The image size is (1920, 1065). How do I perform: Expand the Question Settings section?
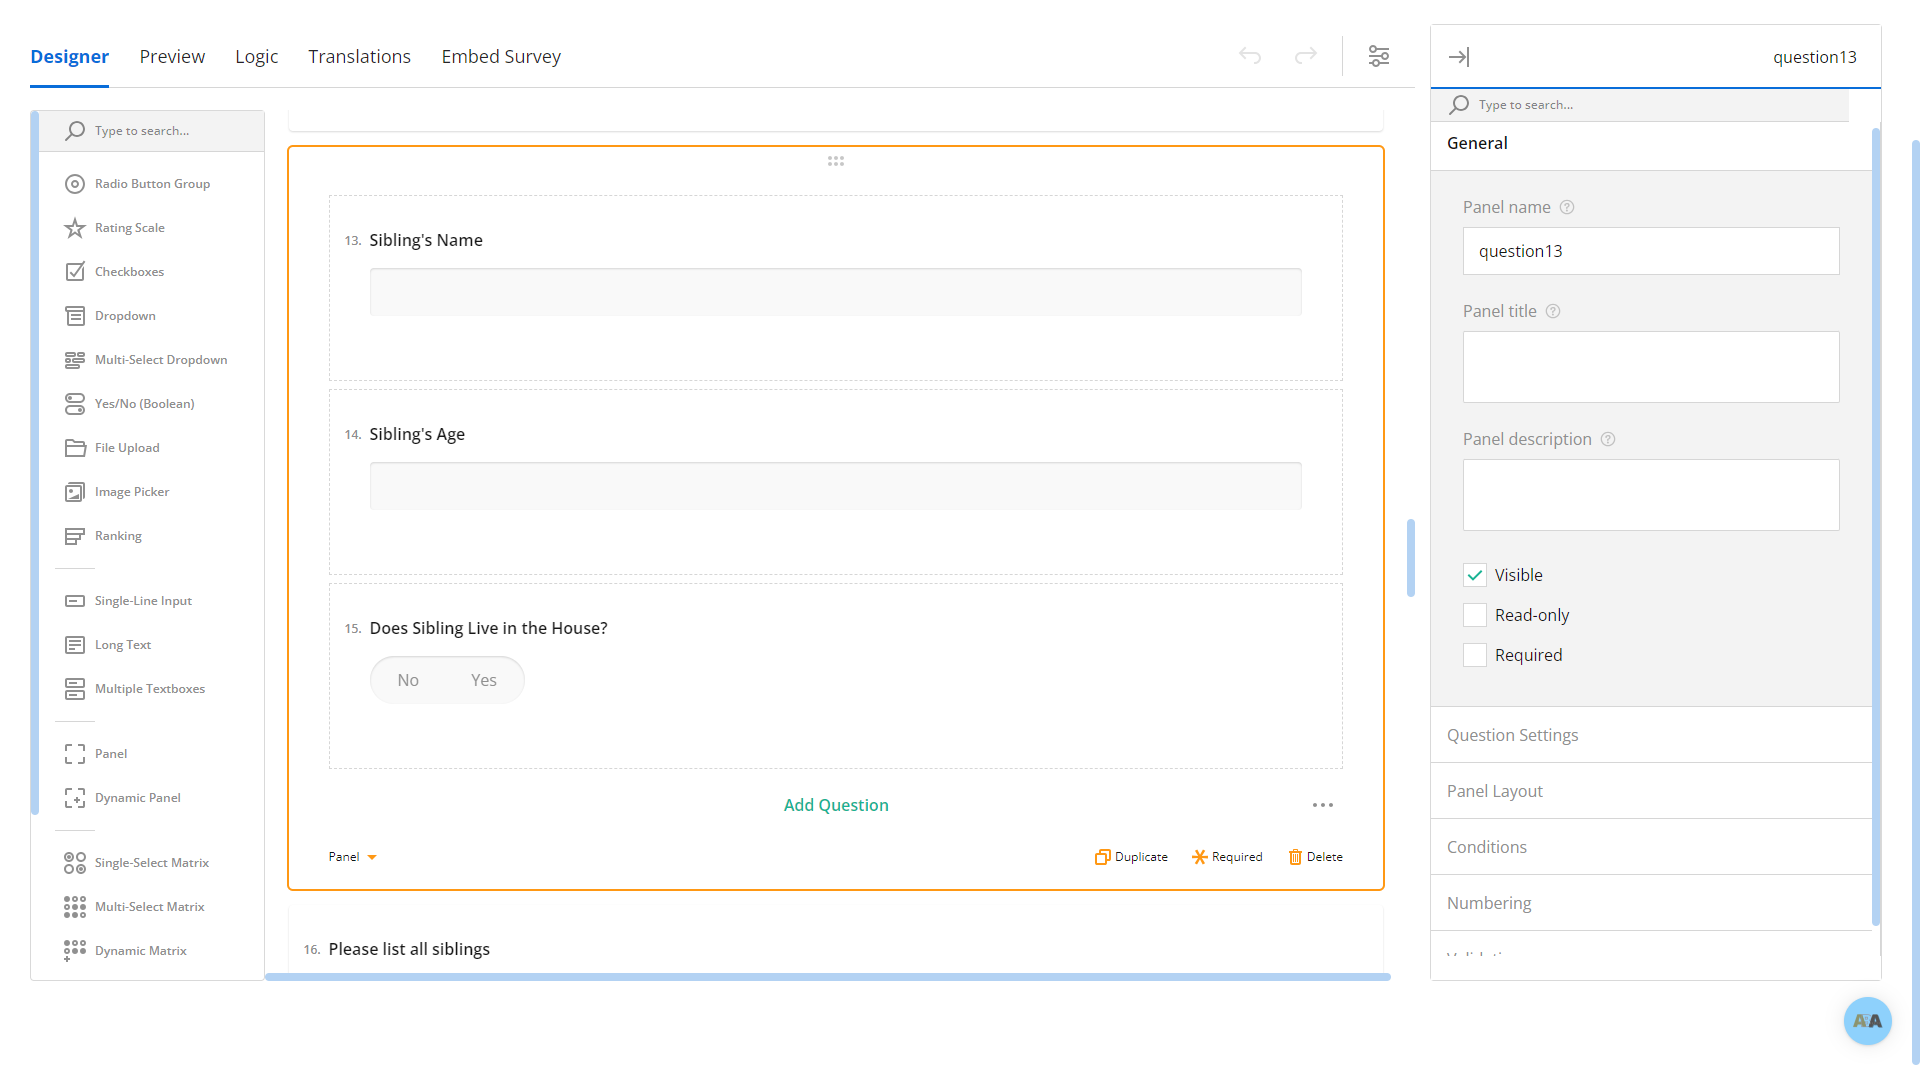pyautogui.click(x=1512, y=735)
